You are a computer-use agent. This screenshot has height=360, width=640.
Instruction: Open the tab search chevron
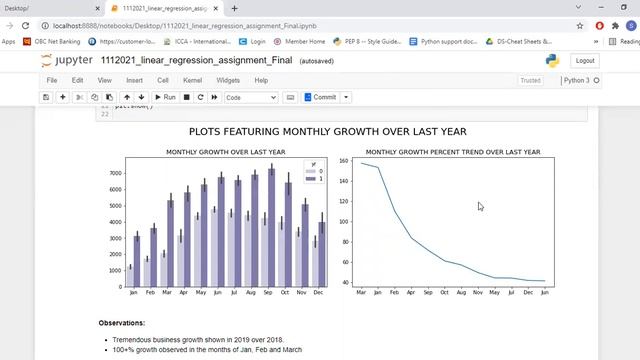tap(578, 7)
